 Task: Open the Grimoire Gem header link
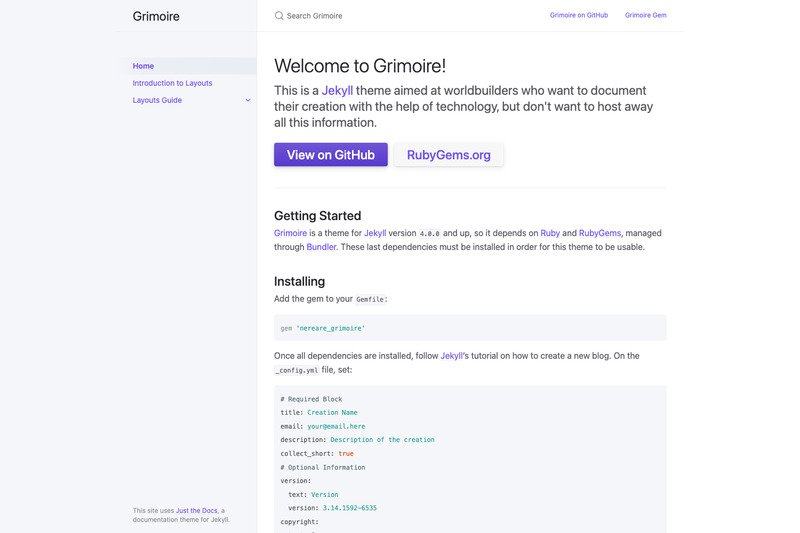[x=645, y=15]
